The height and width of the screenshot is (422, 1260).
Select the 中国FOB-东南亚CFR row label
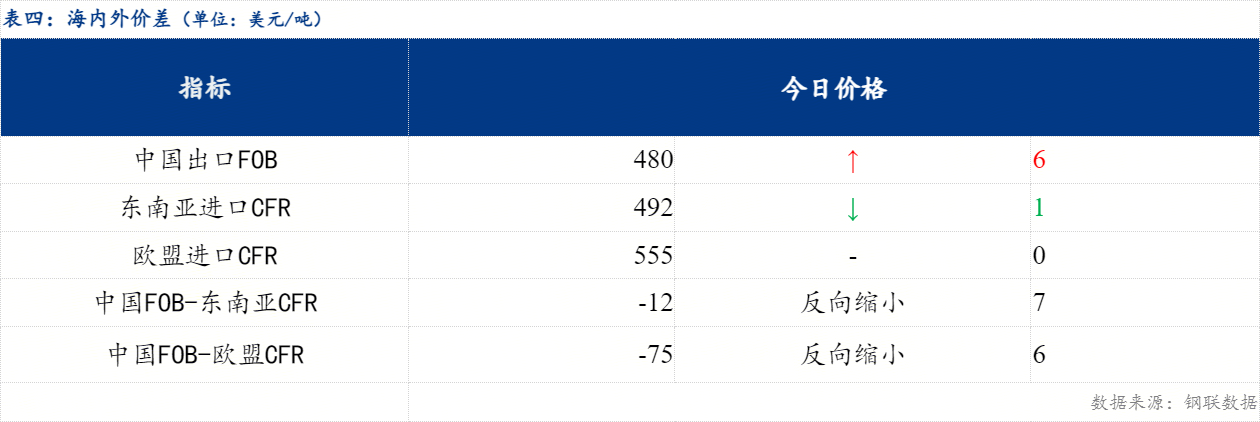pos(205,303)
